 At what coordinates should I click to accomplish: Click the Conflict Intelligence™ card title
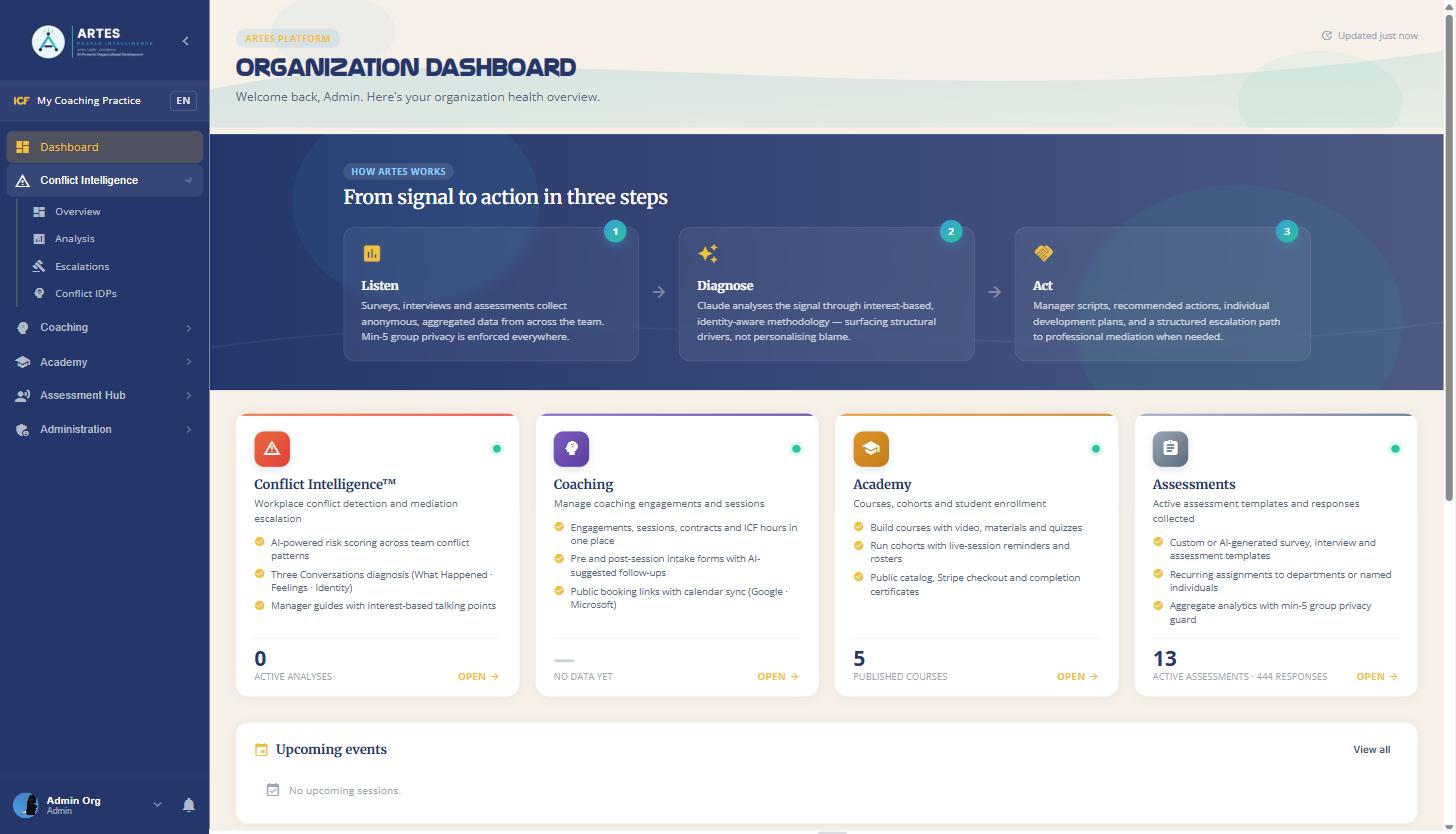(x=325, y=485)
